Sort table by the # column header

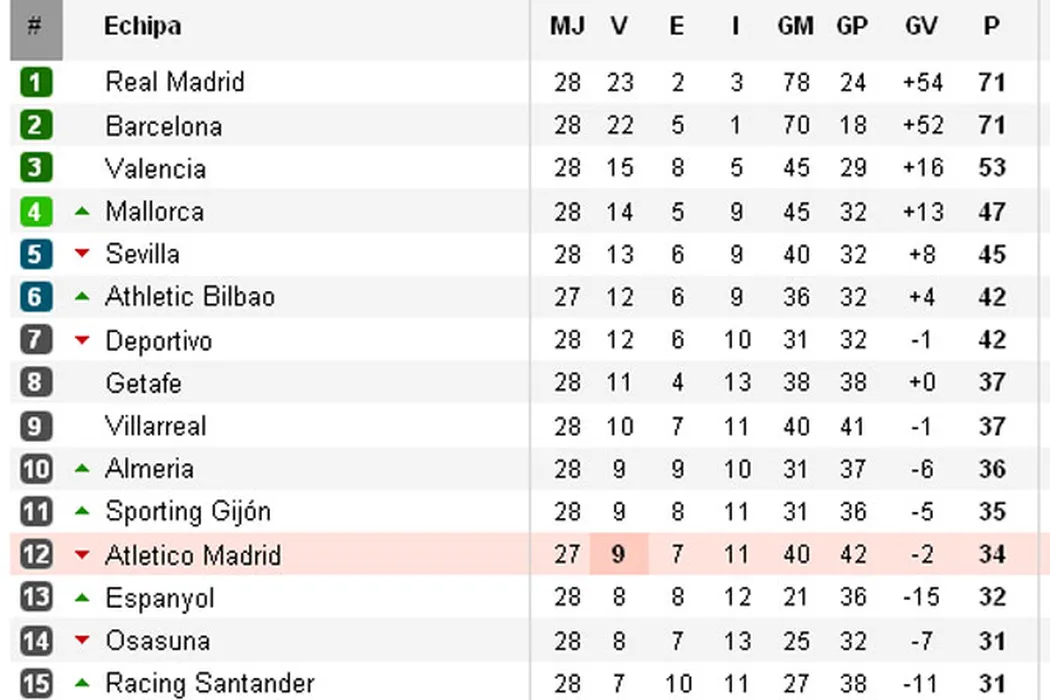(x=35, y=26)
